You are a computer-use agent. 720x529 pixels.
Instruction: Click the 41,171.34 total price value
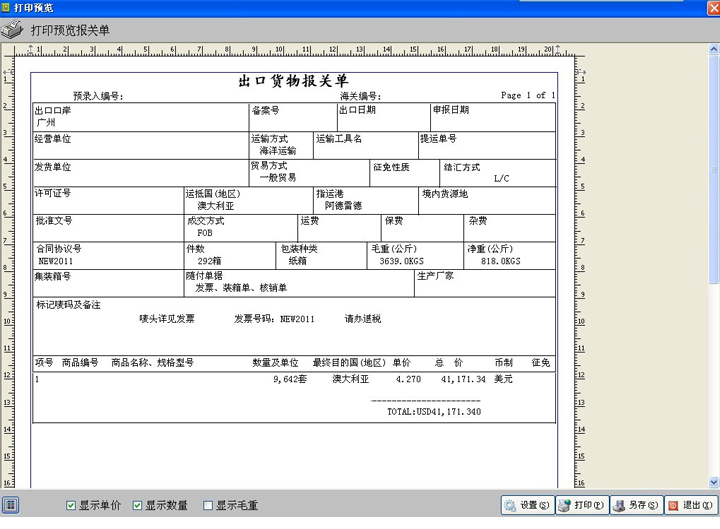[x=463, y=379]
